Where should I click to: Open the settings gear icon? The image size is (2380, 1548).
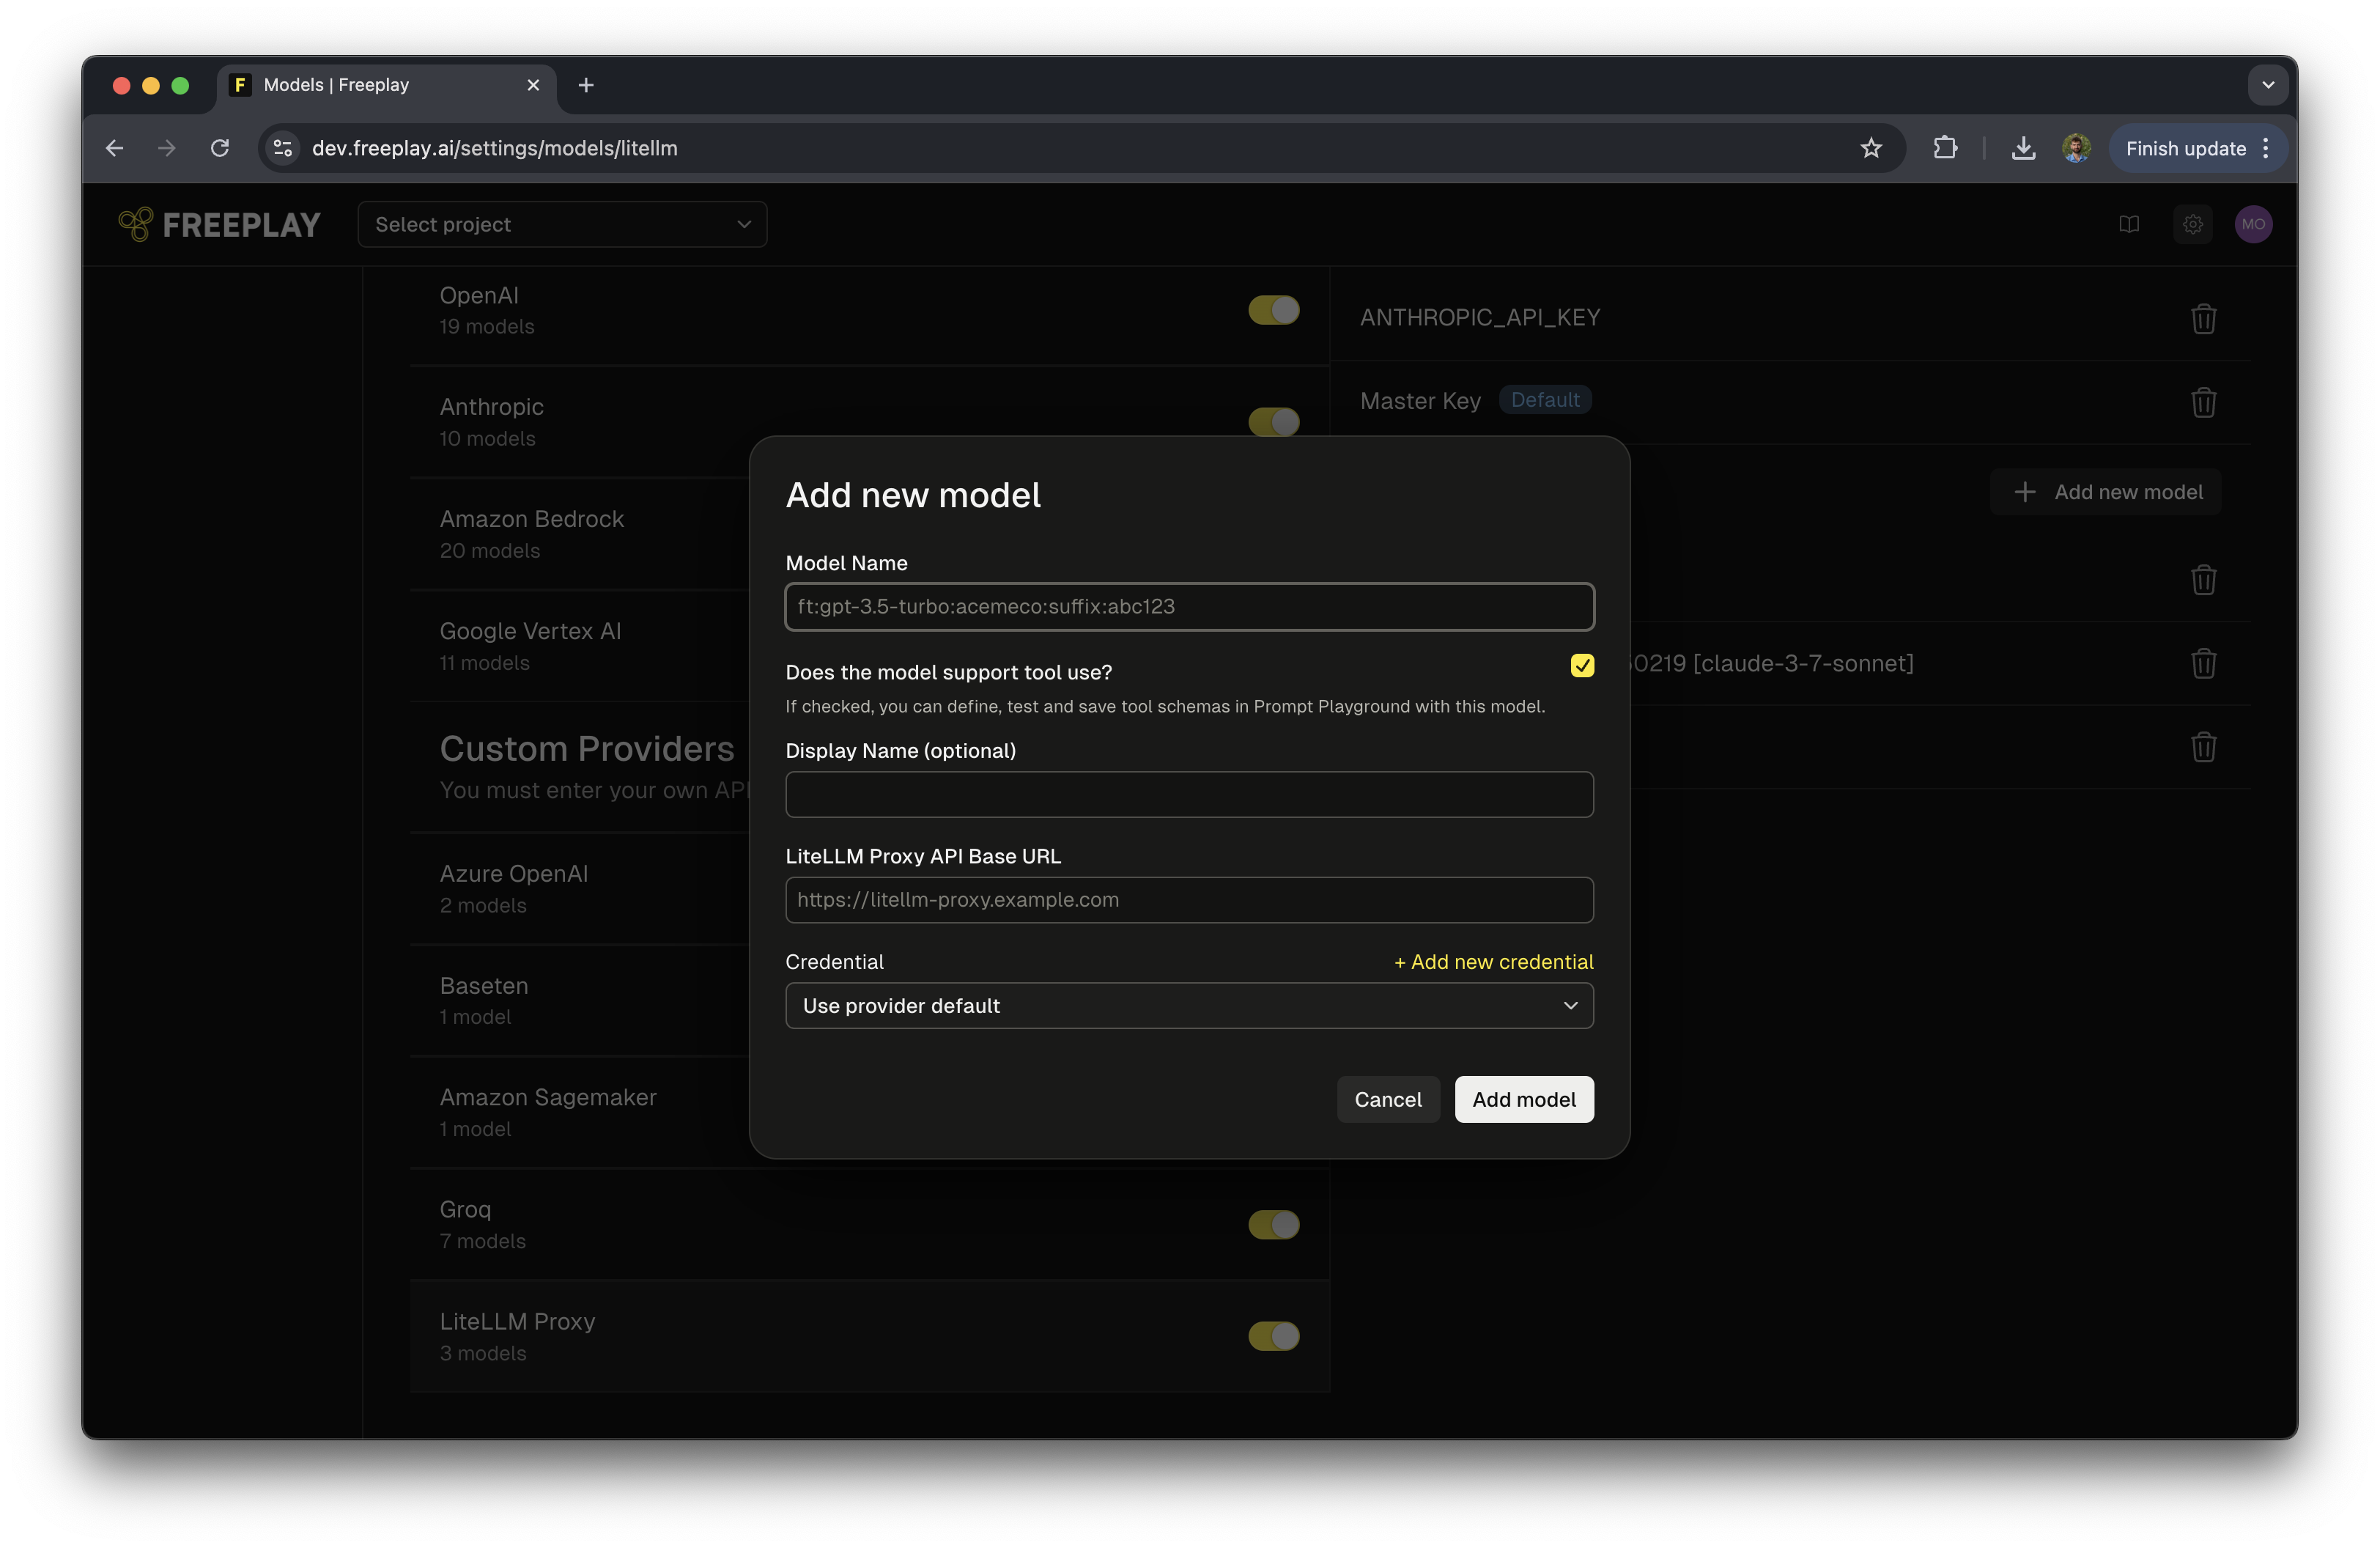pyautogui.click(x=2192, y=224)
